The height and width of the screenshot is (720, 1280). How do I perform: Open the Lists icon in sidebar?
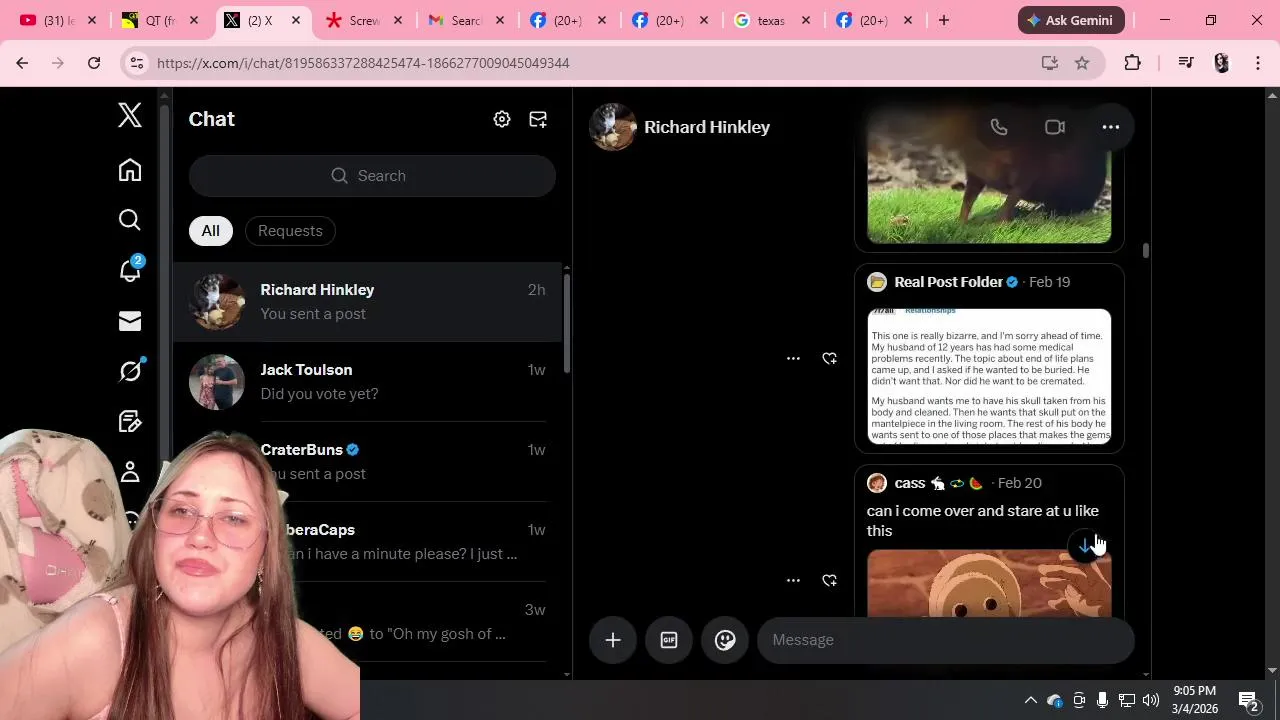point(130,421)
